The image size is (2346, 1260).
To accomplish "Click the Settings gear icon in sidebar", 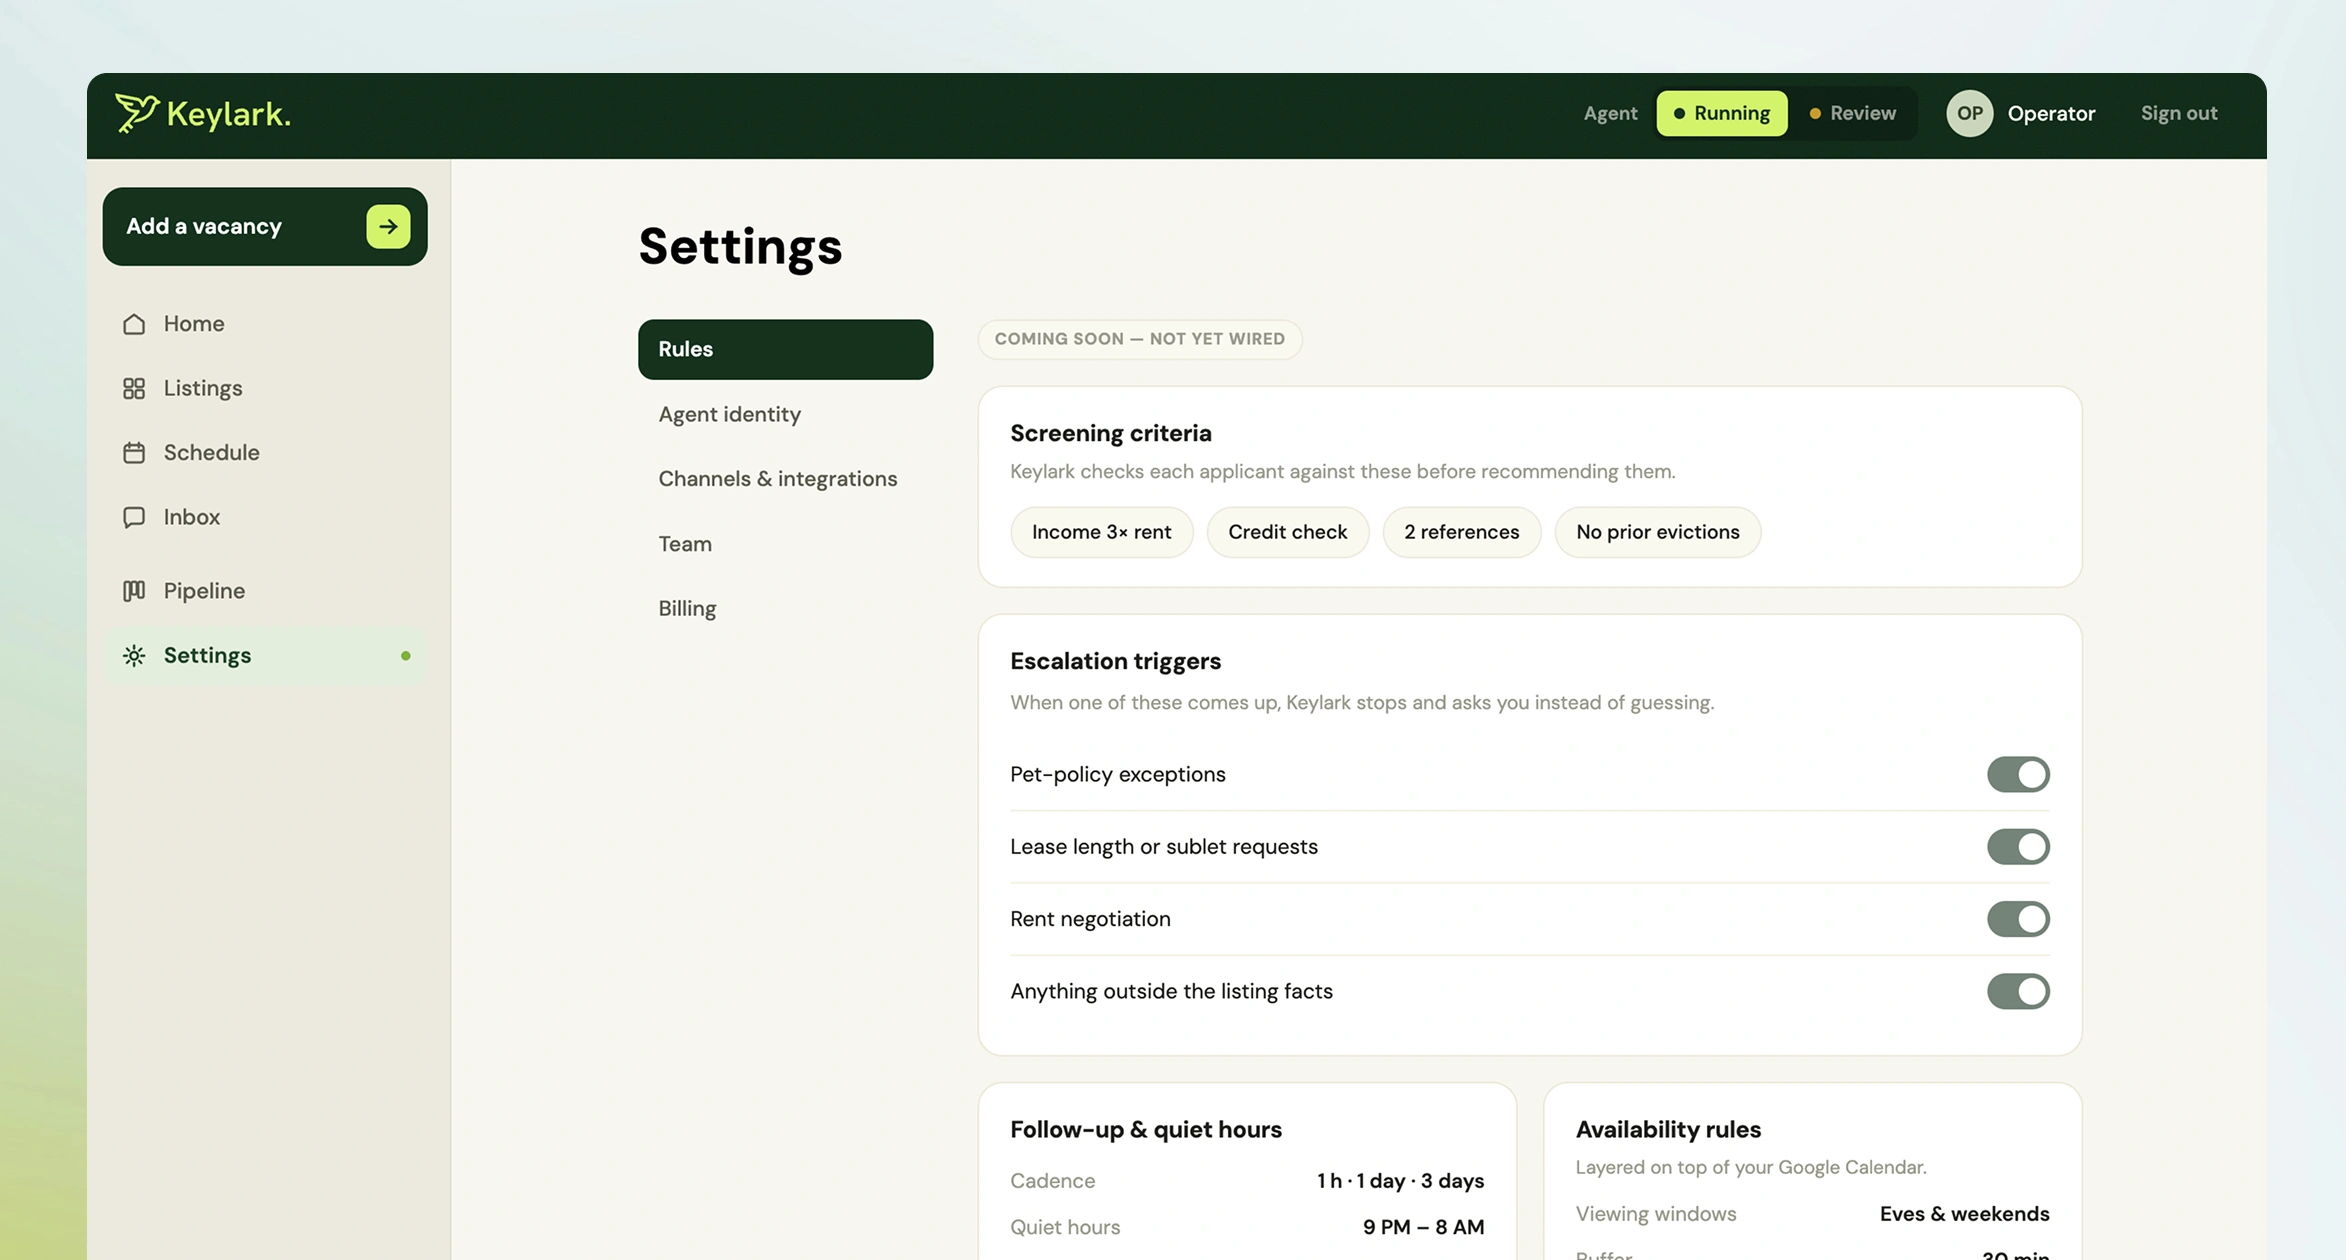I will [134, 656].
